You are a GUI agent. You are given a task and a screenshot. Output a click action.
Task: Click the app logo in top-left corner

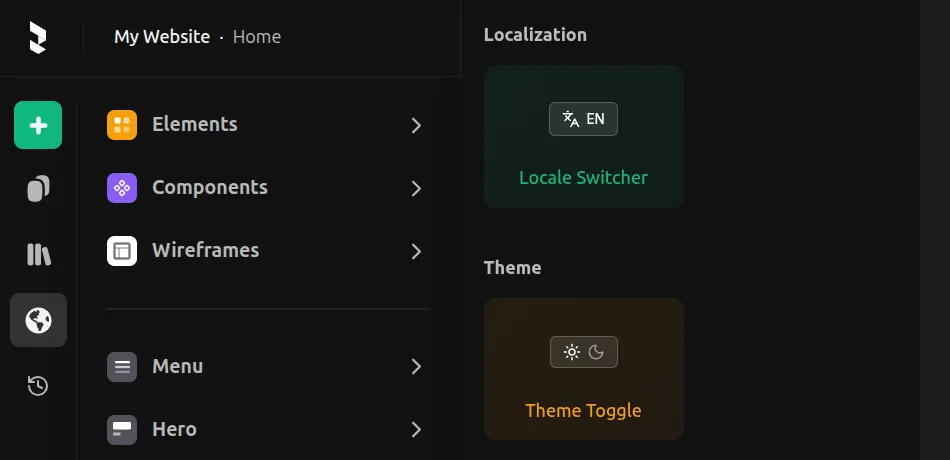[x=38, y=37]
